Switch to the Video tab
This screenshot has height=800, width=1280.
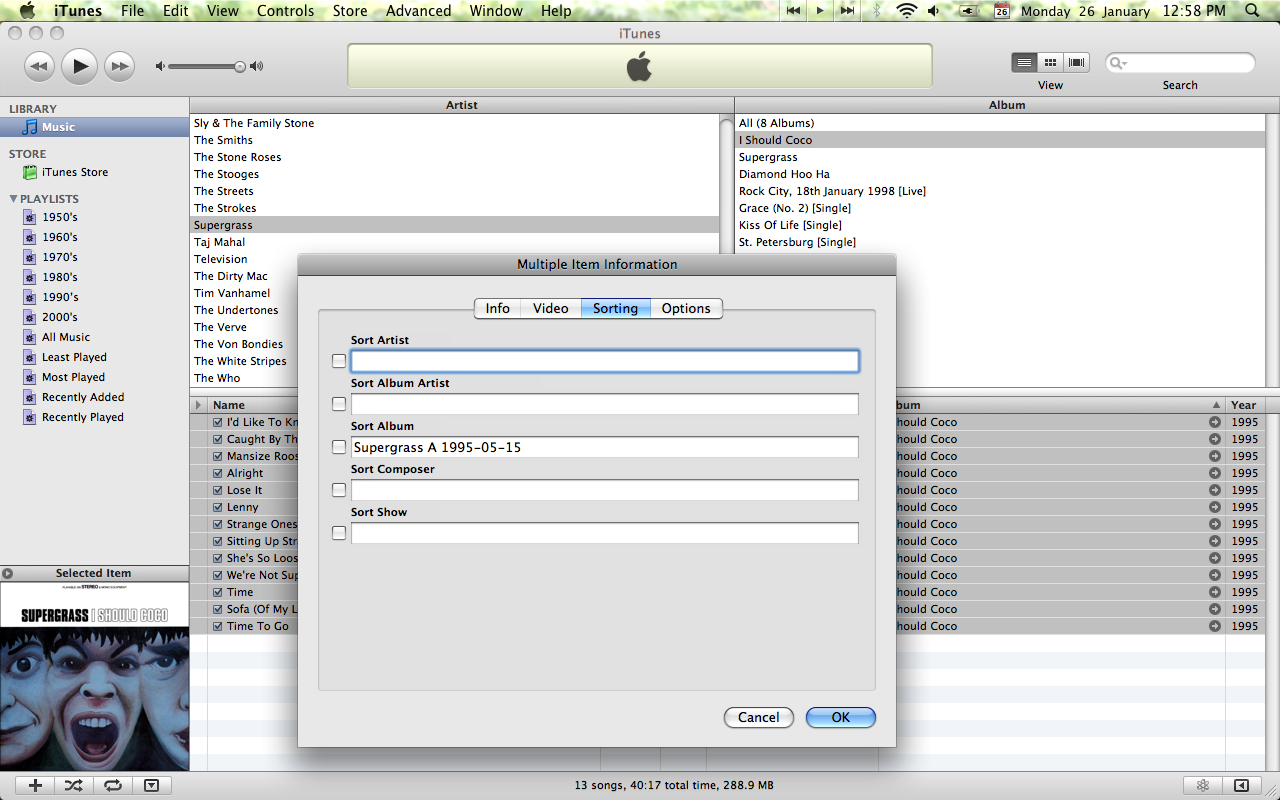(x=551, y=308)
